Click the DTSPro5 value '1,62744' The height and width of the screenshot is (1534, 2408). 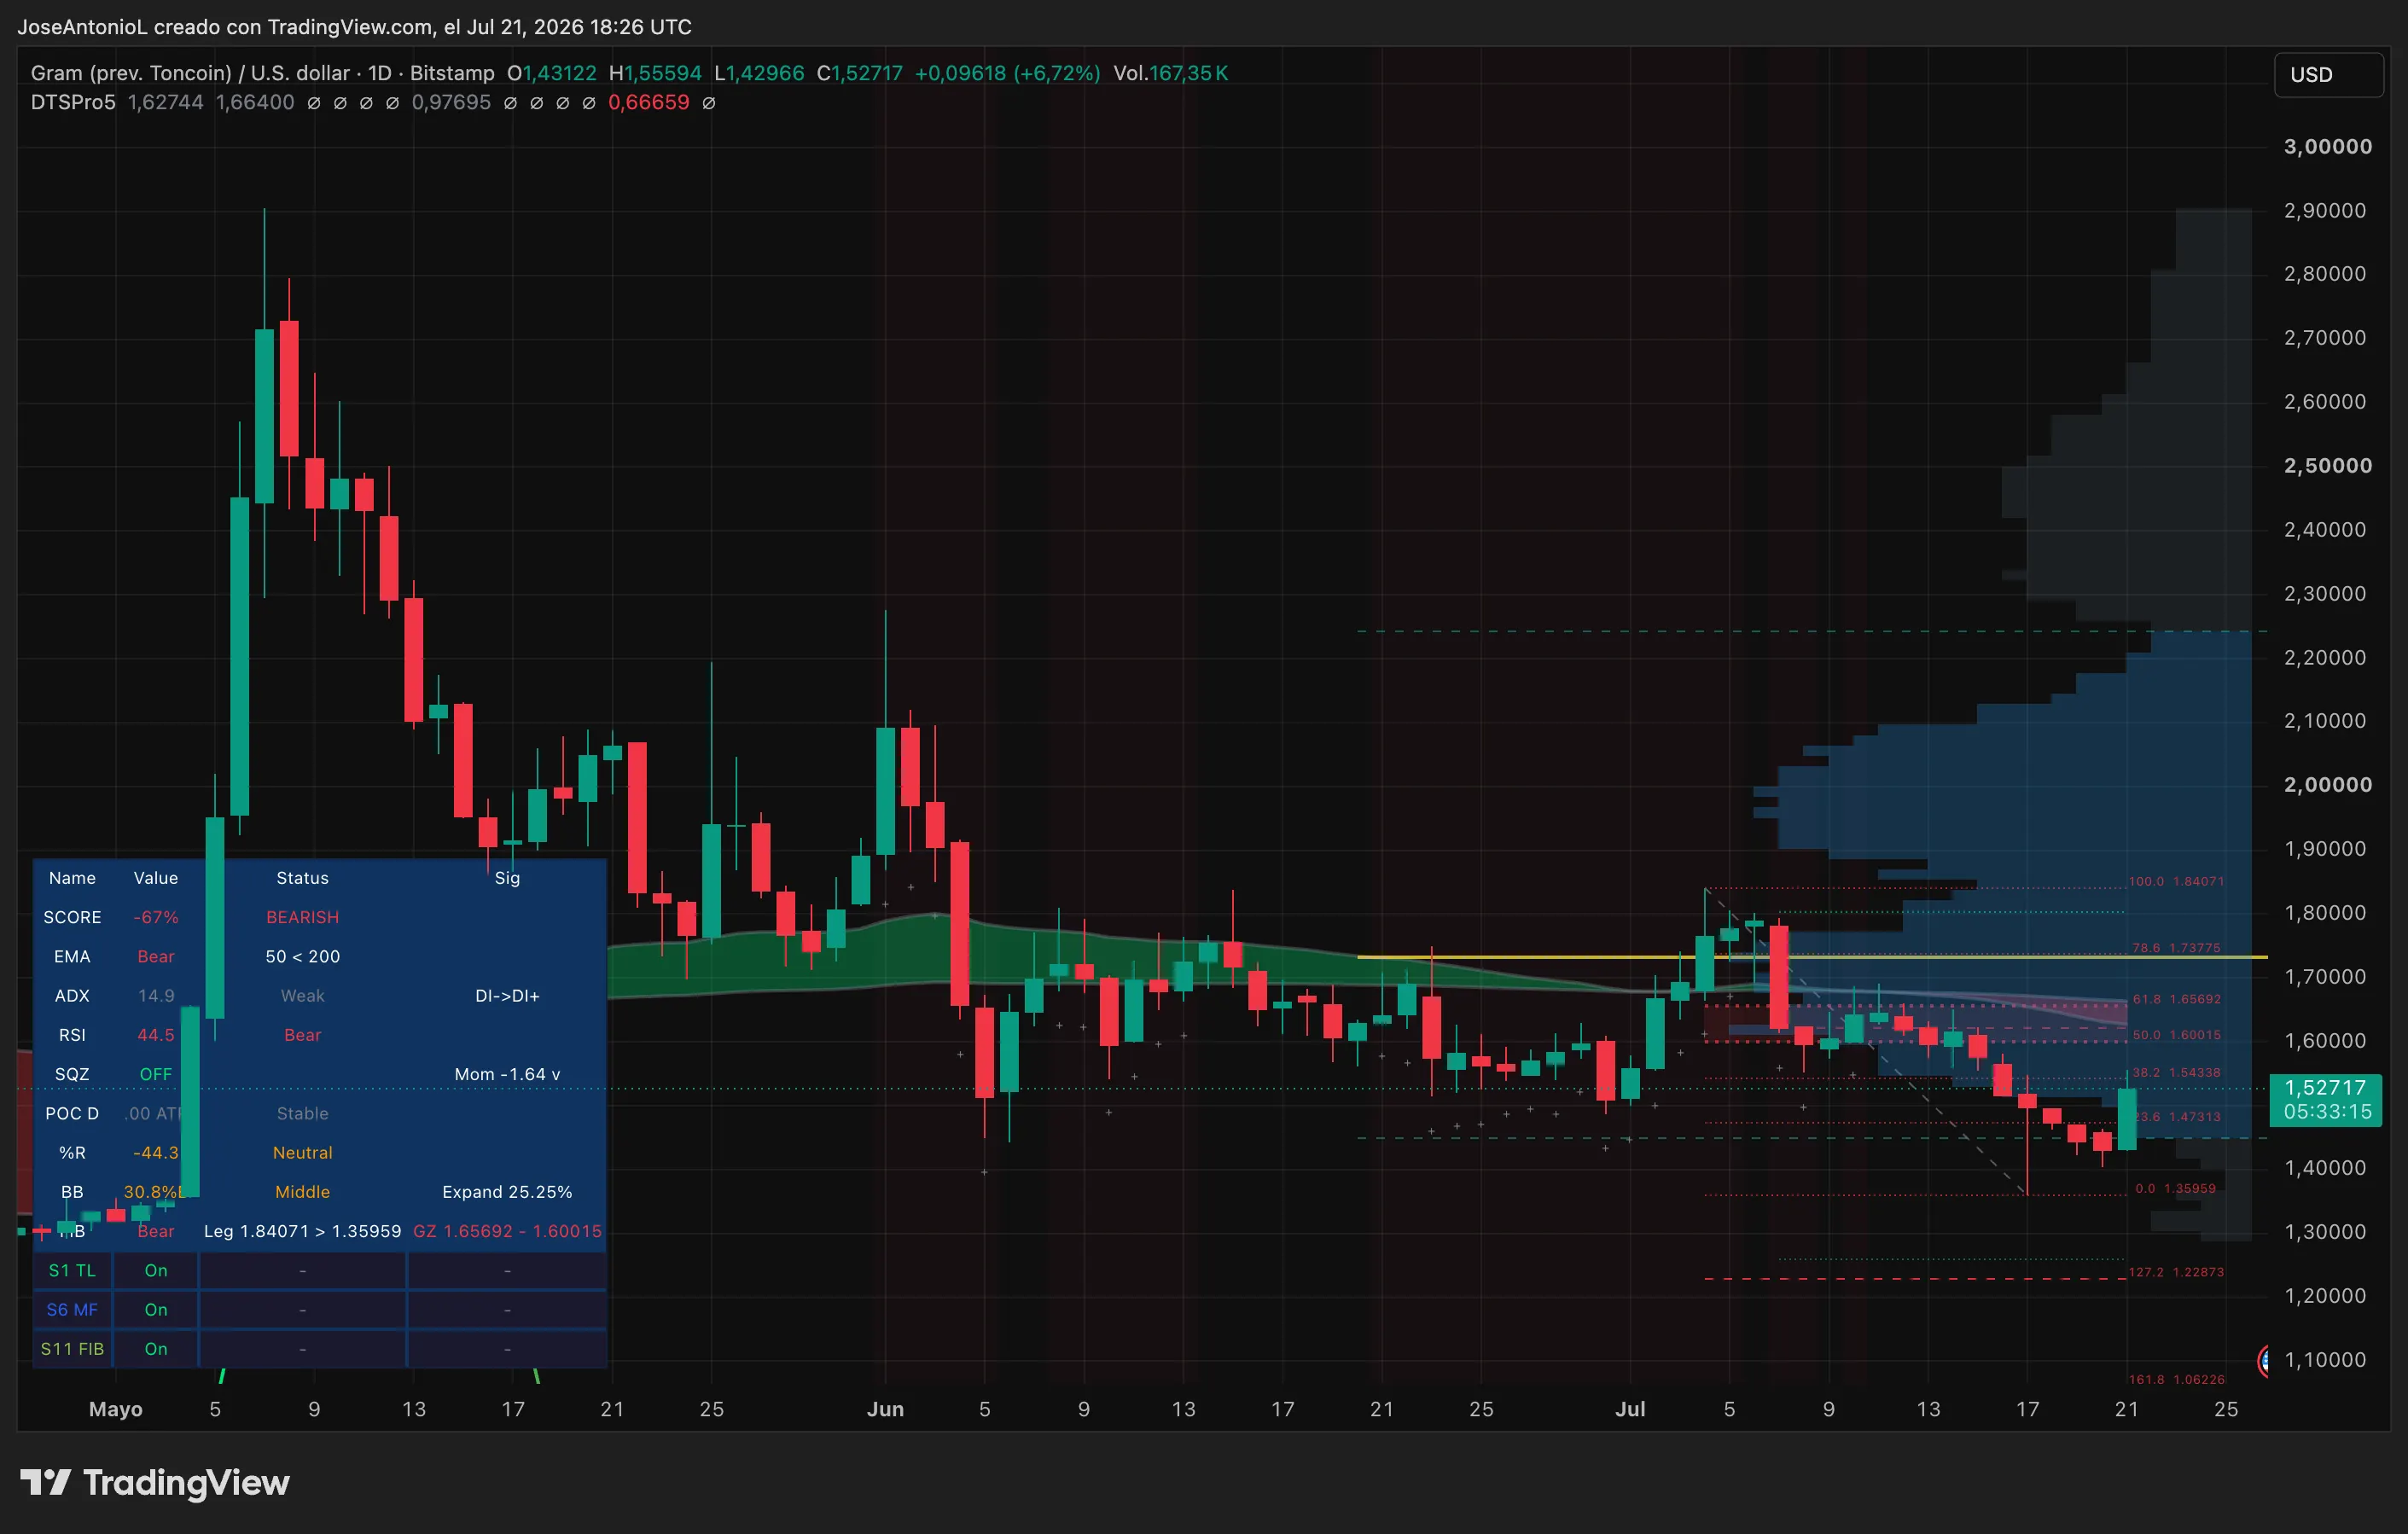165,102
